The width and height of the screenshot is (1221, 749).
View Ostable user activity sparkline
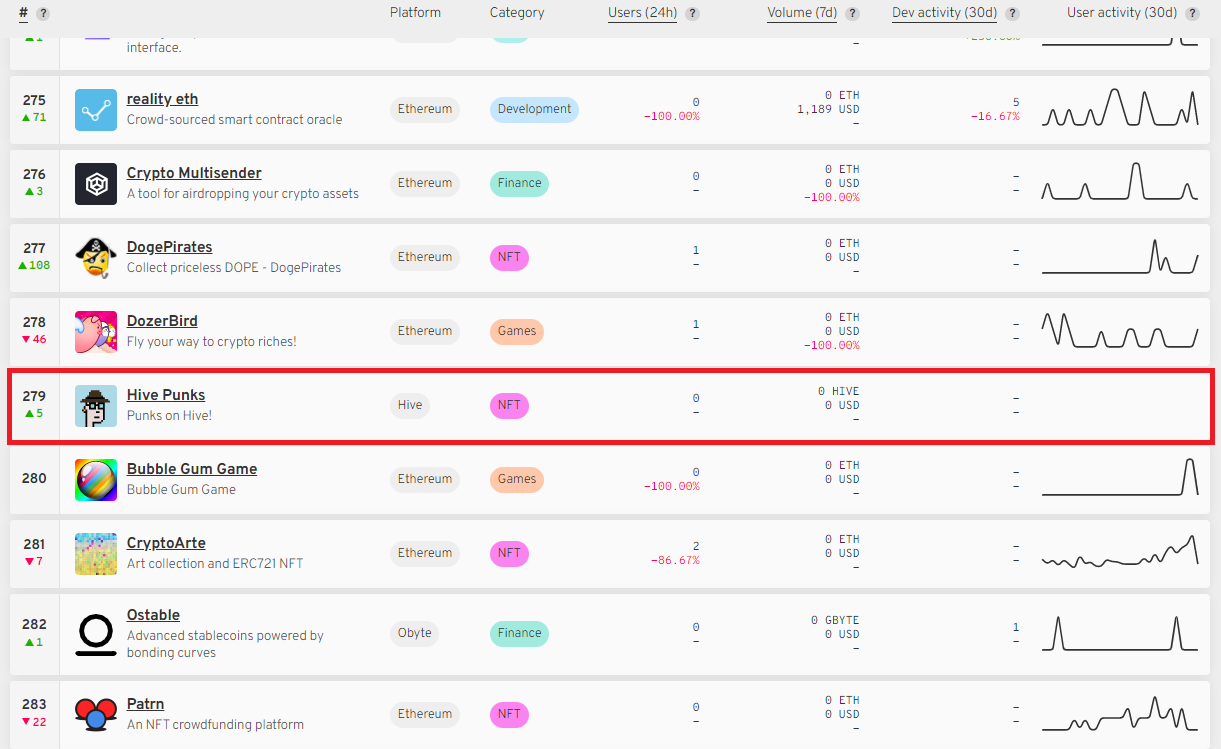[1120, 632]
